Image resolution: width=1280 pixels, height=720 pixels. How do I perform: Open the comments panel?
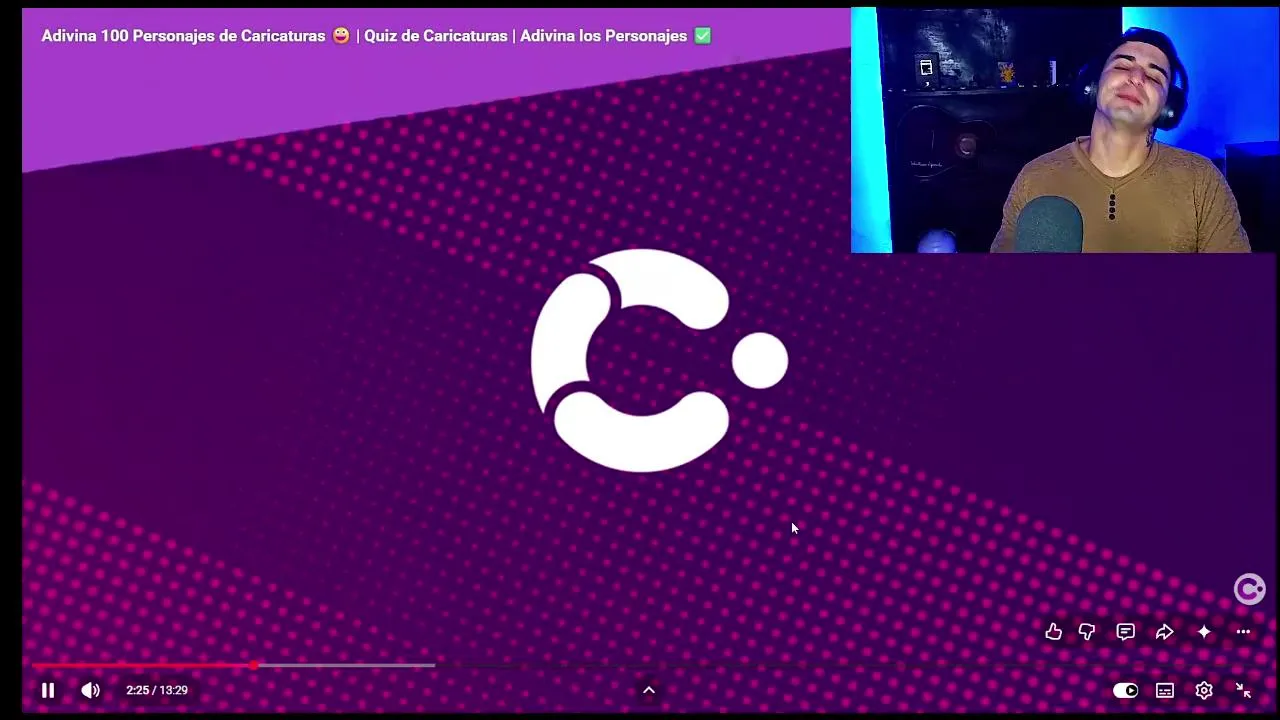click(x=1126, y=632)
